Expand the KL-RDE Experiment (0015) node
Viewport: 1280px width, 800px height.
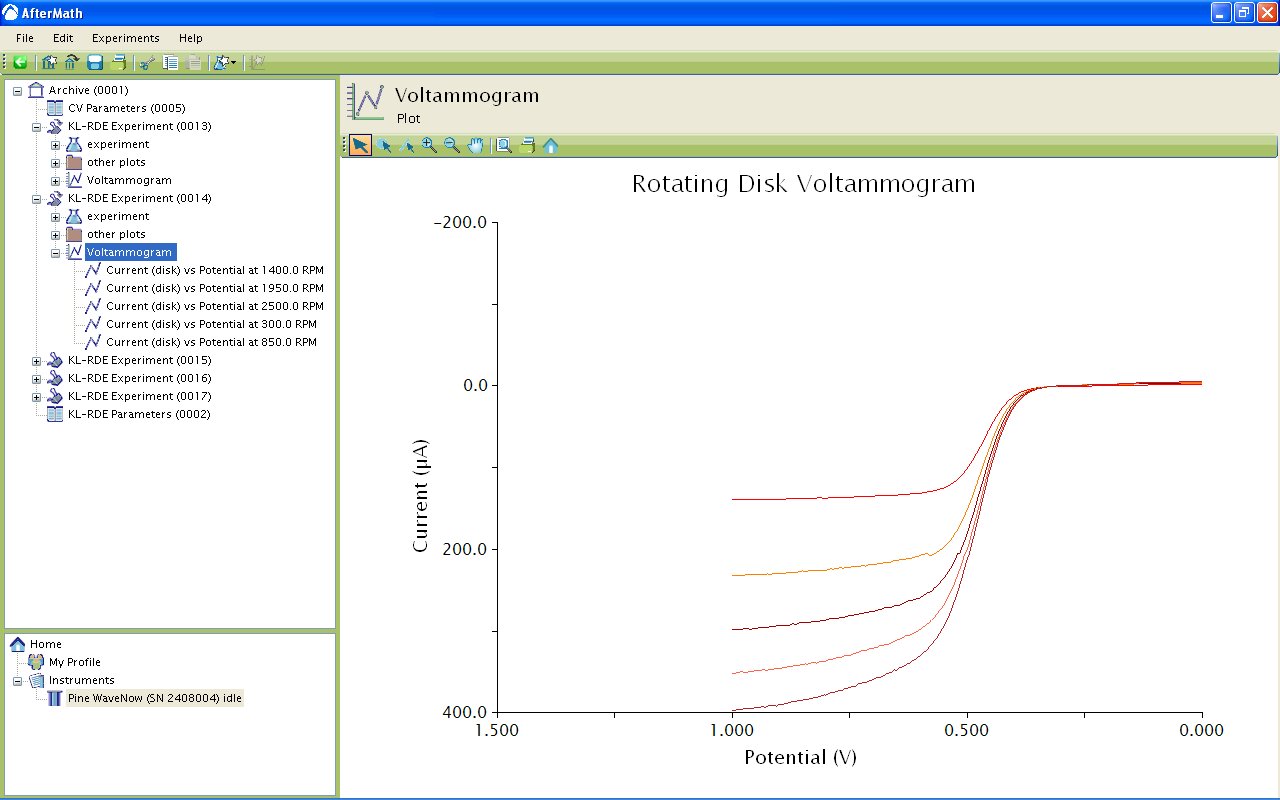[x=37, y=360]
